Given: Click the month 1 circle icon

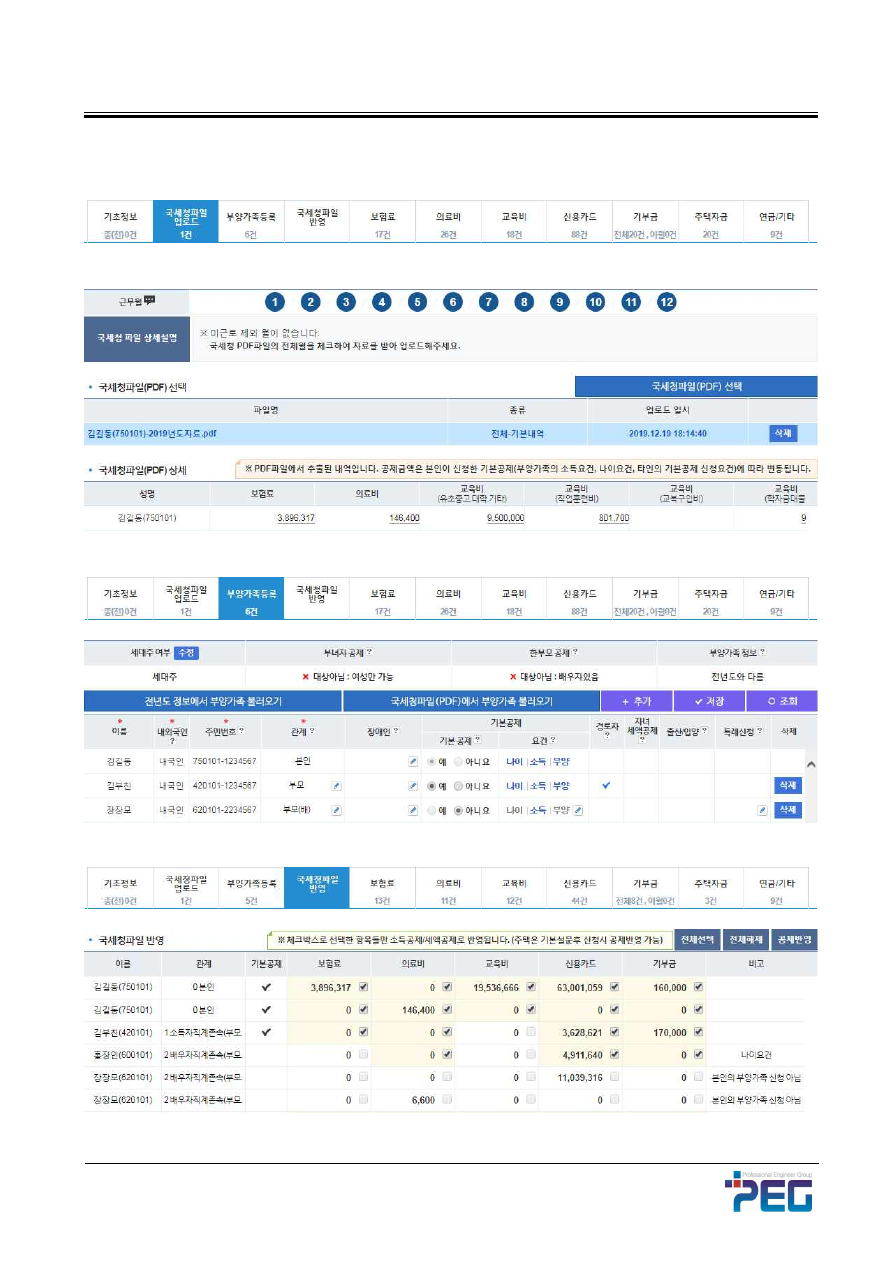Looking at the screenshot, I should [x=275, y=302].
